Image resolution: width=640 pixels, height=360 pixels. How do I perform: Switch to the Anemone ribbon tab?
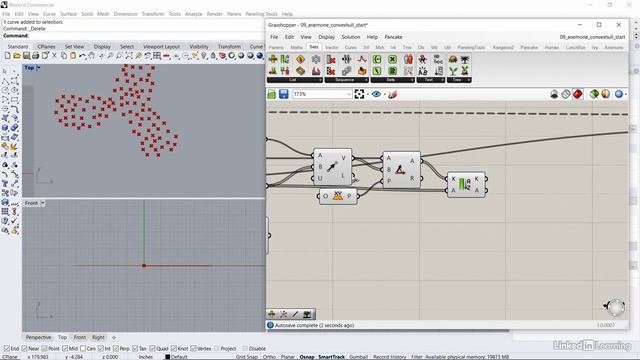pyautogui.click(x=613, y=47)
